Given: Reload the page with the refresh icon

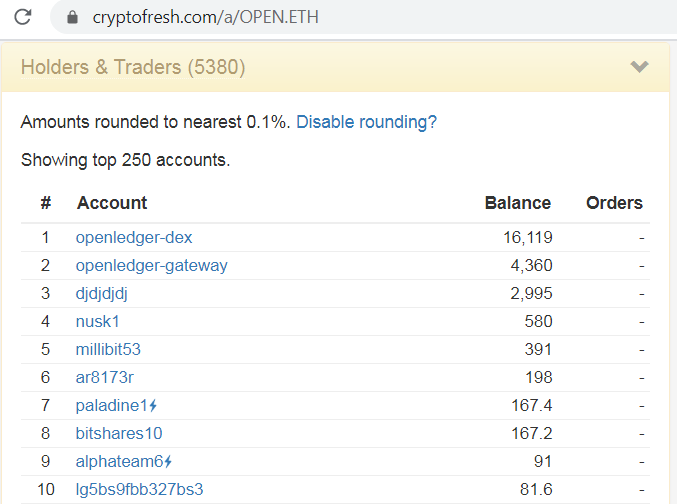Looking at the screenshot, I should [x=22, y=17].
